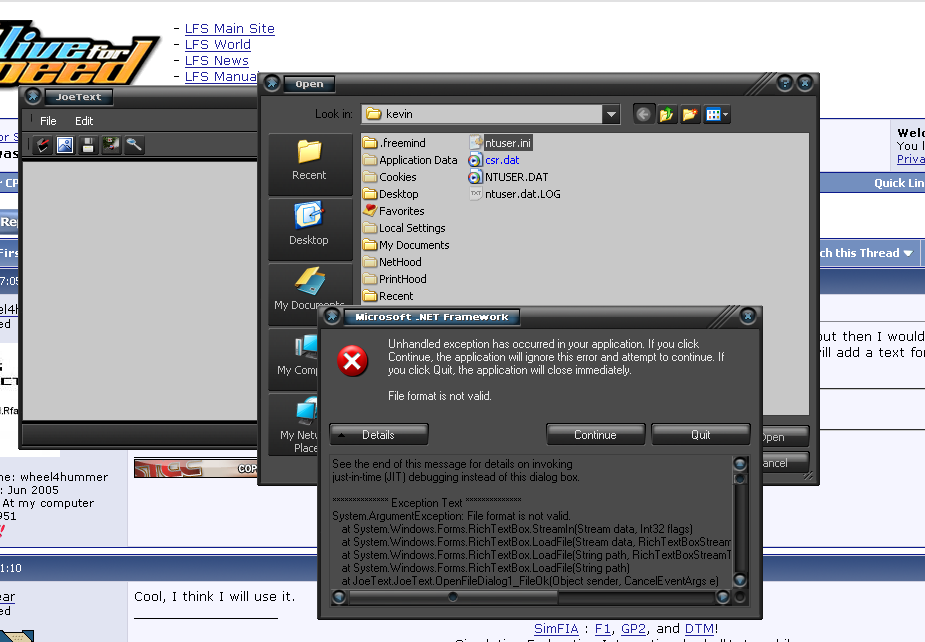Click Continue in the .NET Framework error
The width and height of the screenshot is (925, 642).
[596, 435]
